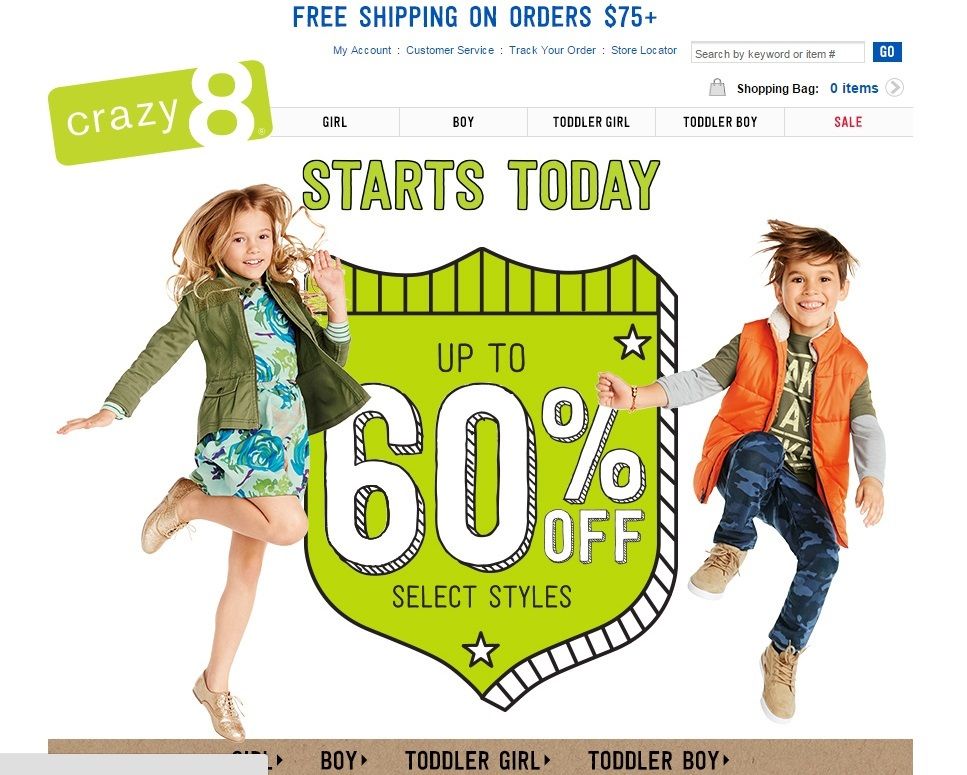Open the shopping bag icon
Viewport: 967px width, 775px height.
717,88
